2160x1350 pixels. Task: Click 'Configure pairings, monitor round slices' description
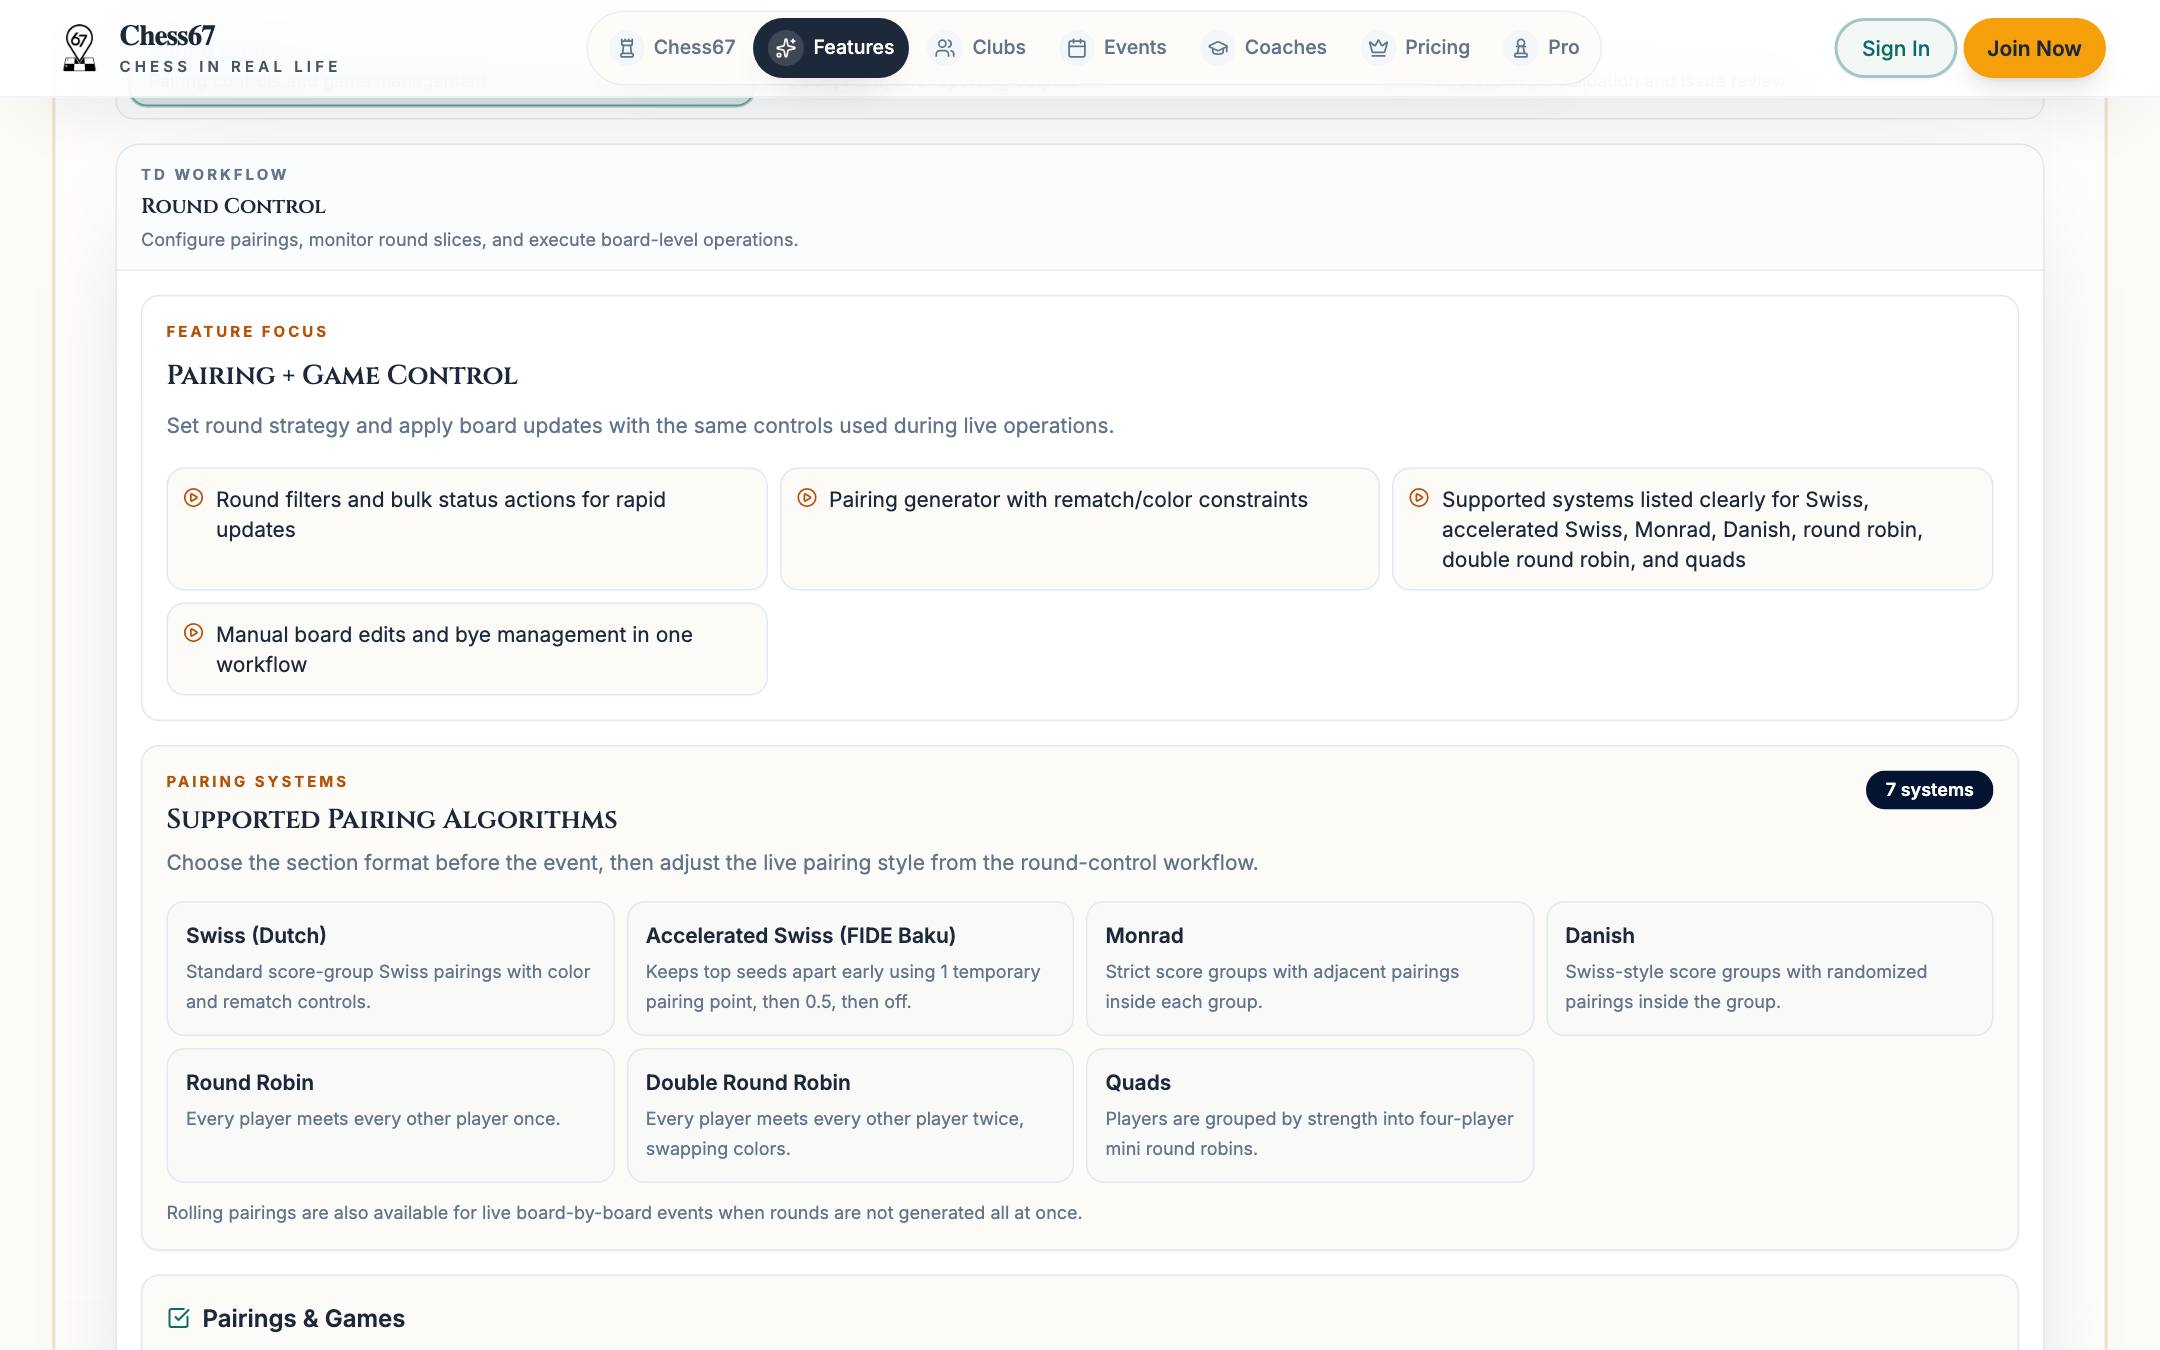[469, 240]
